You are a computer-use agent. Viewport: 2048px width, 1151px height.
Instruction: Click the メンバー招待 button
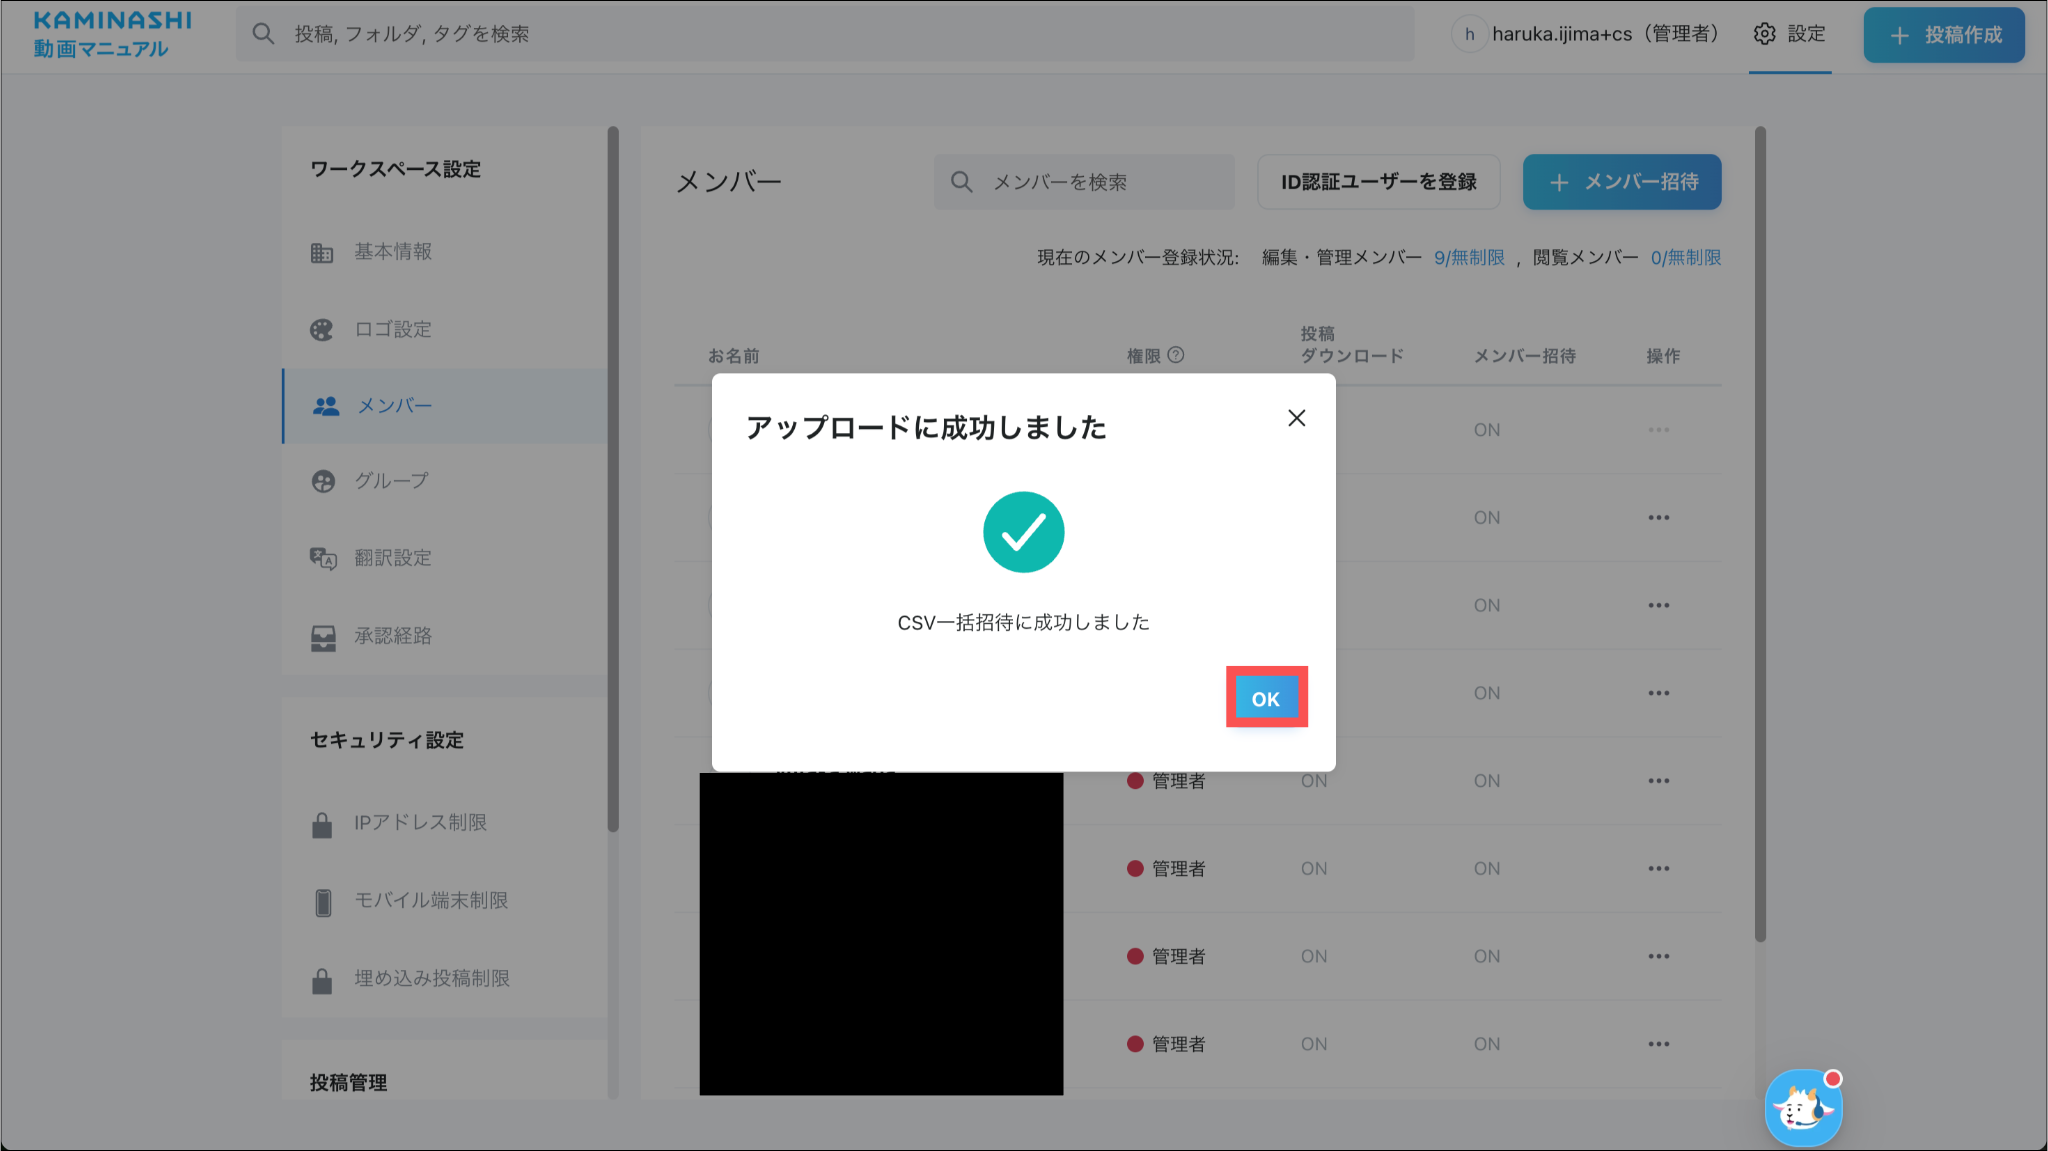(1621, 182)
